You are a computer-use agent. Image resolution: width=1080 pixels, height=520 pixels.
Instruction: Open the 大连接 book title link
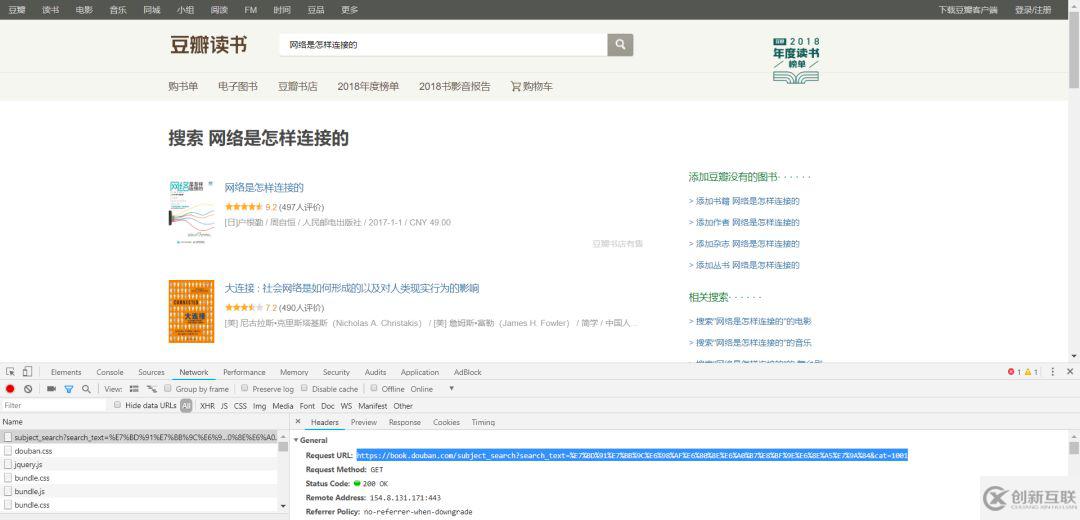click(x=352, y=288)
